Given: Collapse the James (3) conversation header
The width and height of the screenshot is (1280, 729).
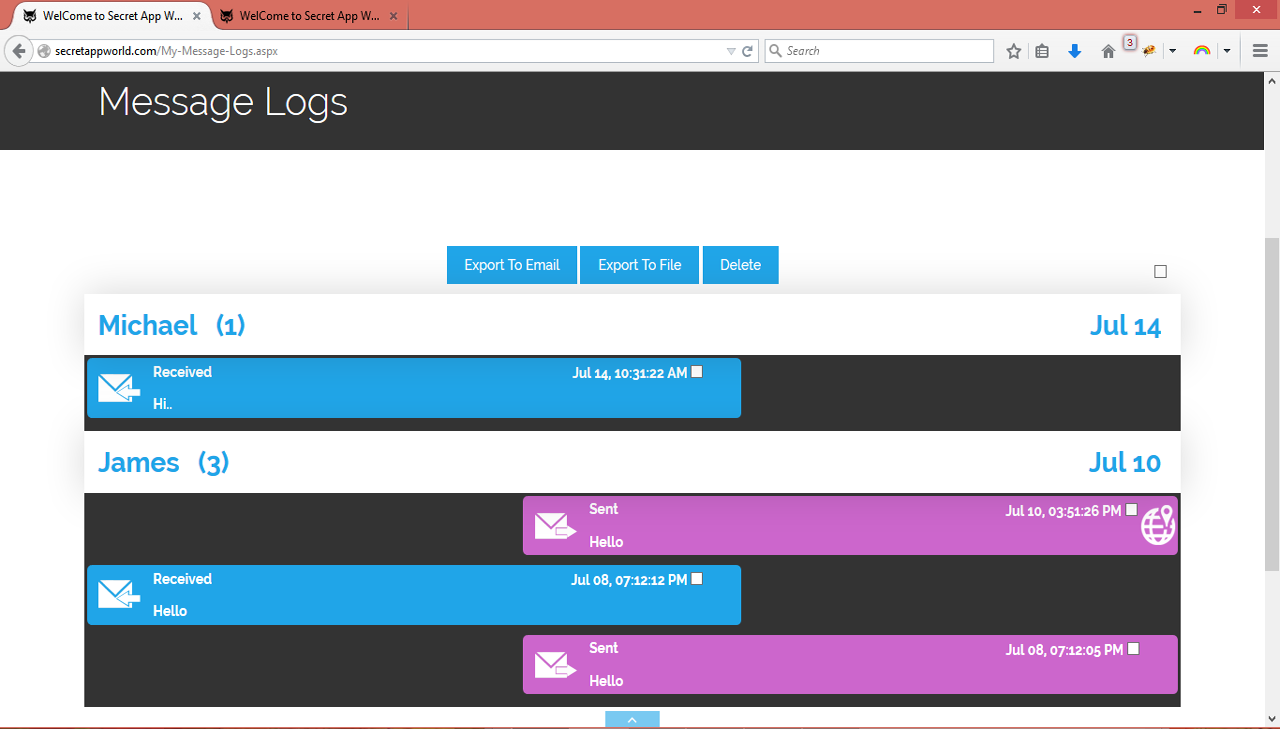Looking at the screenshot, I should coord(632,462).
